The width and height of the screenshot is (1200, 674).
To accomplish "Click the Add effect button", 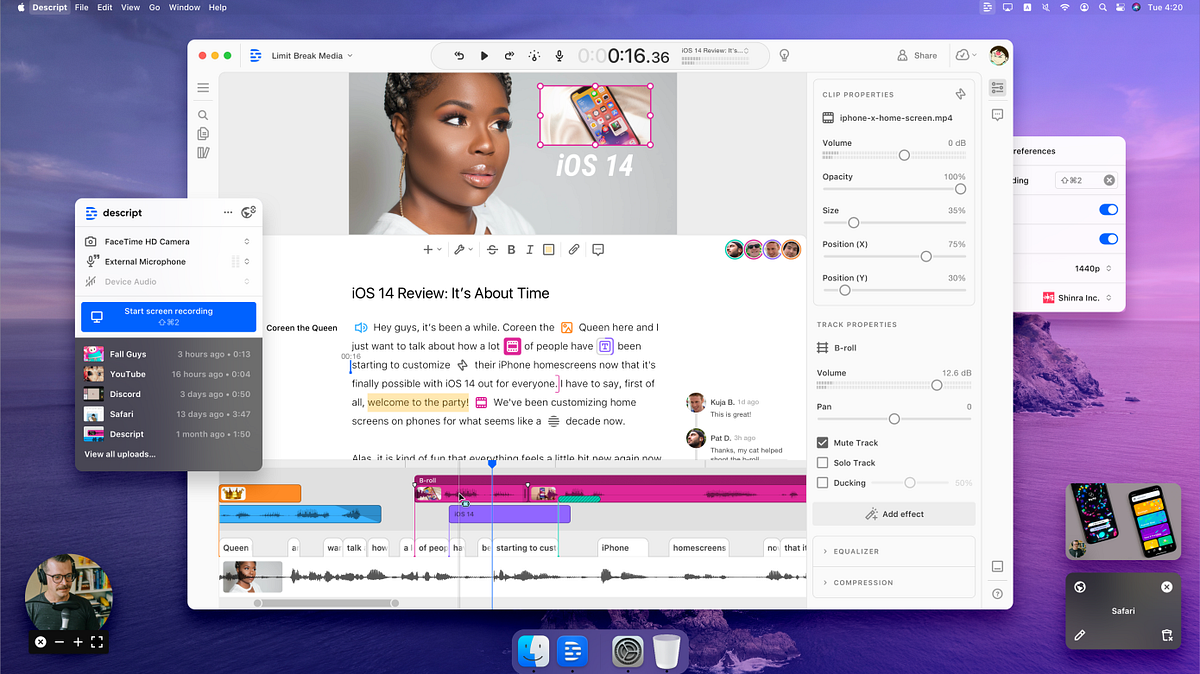I will (x=893, y=513).
